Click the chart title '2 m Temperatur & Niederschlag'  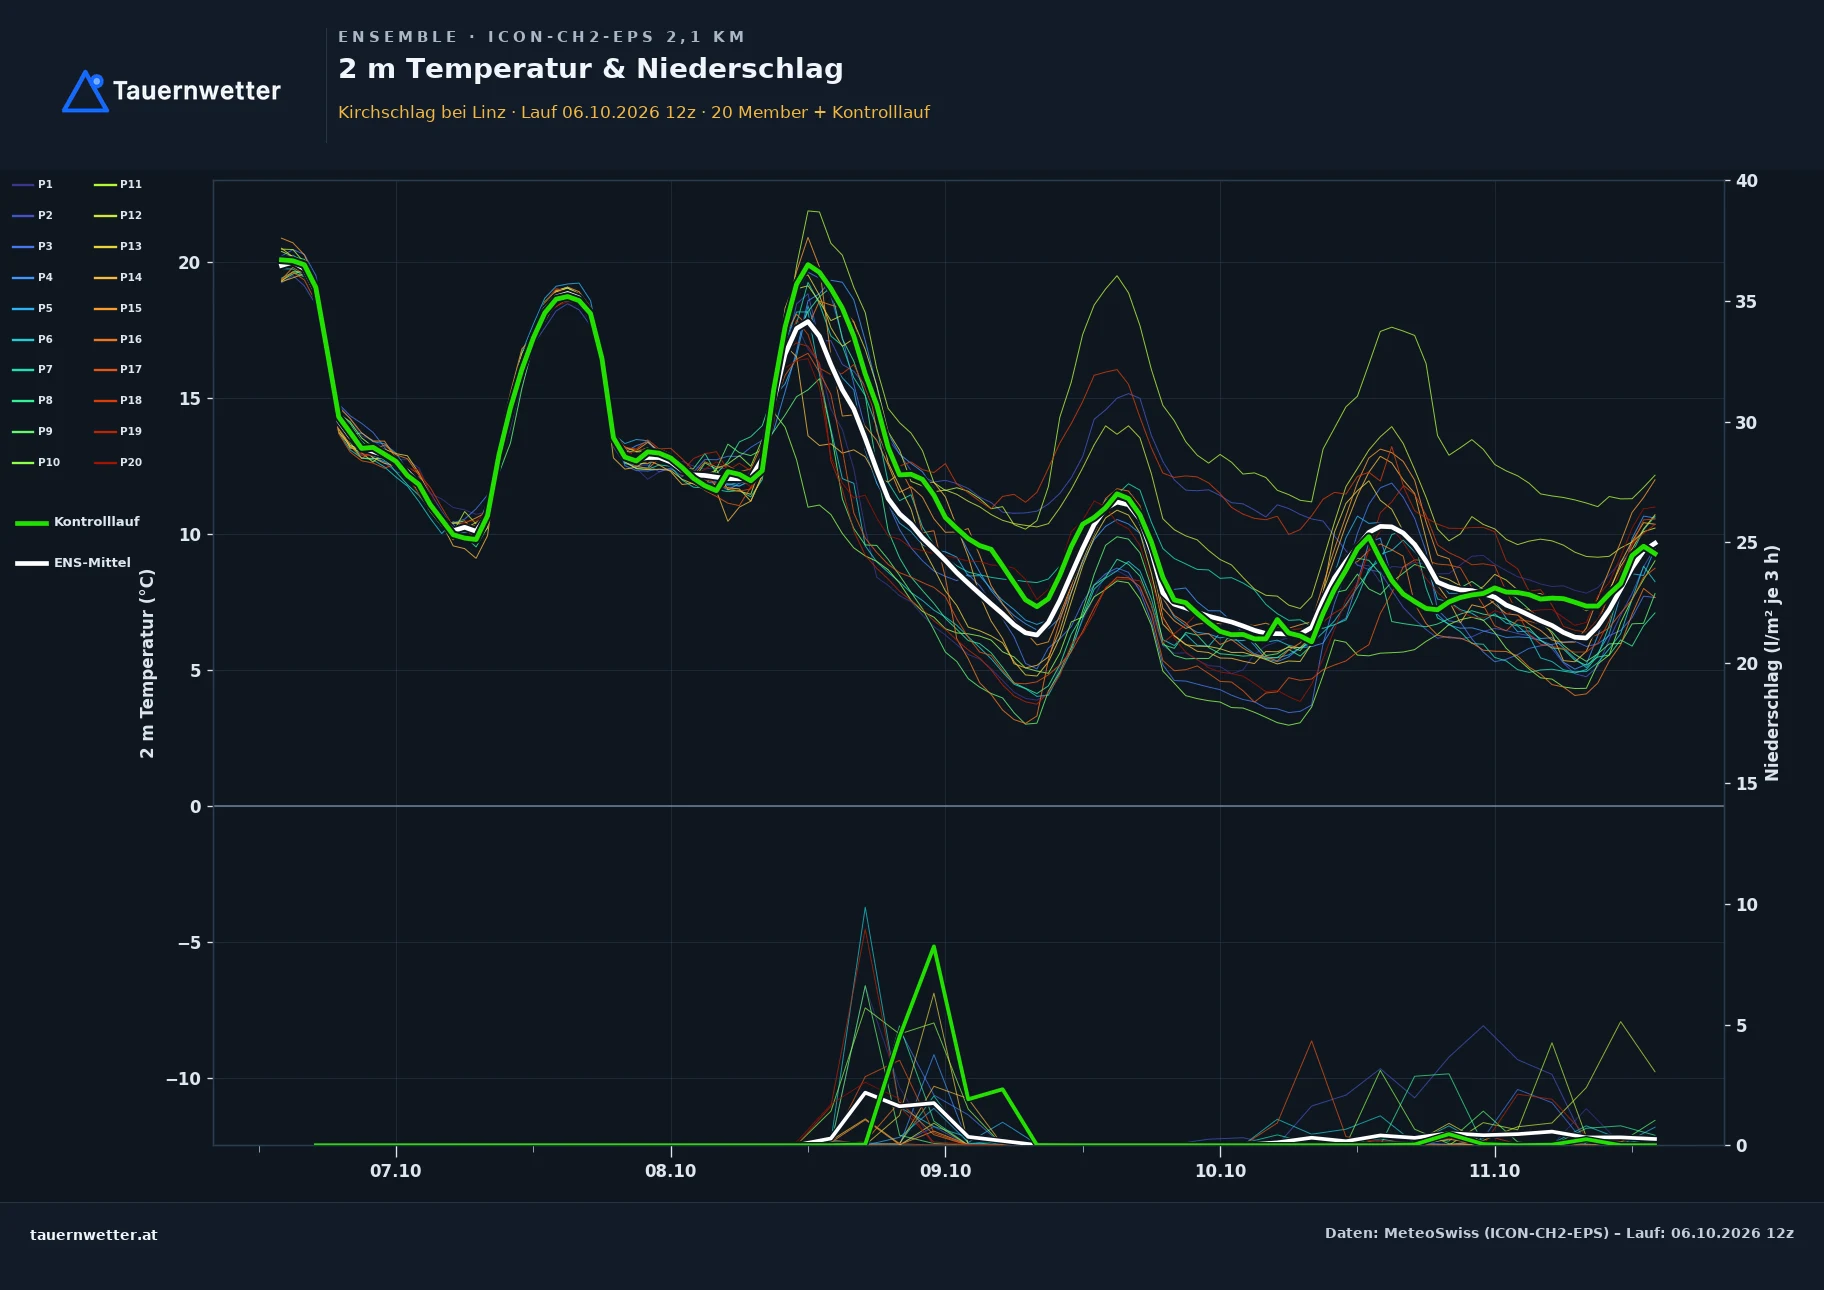point(591,69)
